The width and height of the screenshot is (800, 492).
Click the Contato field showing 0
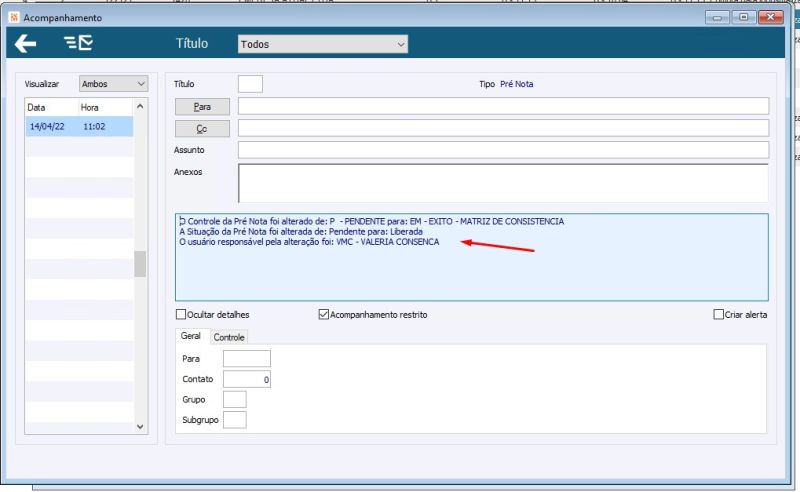(247, 379)
